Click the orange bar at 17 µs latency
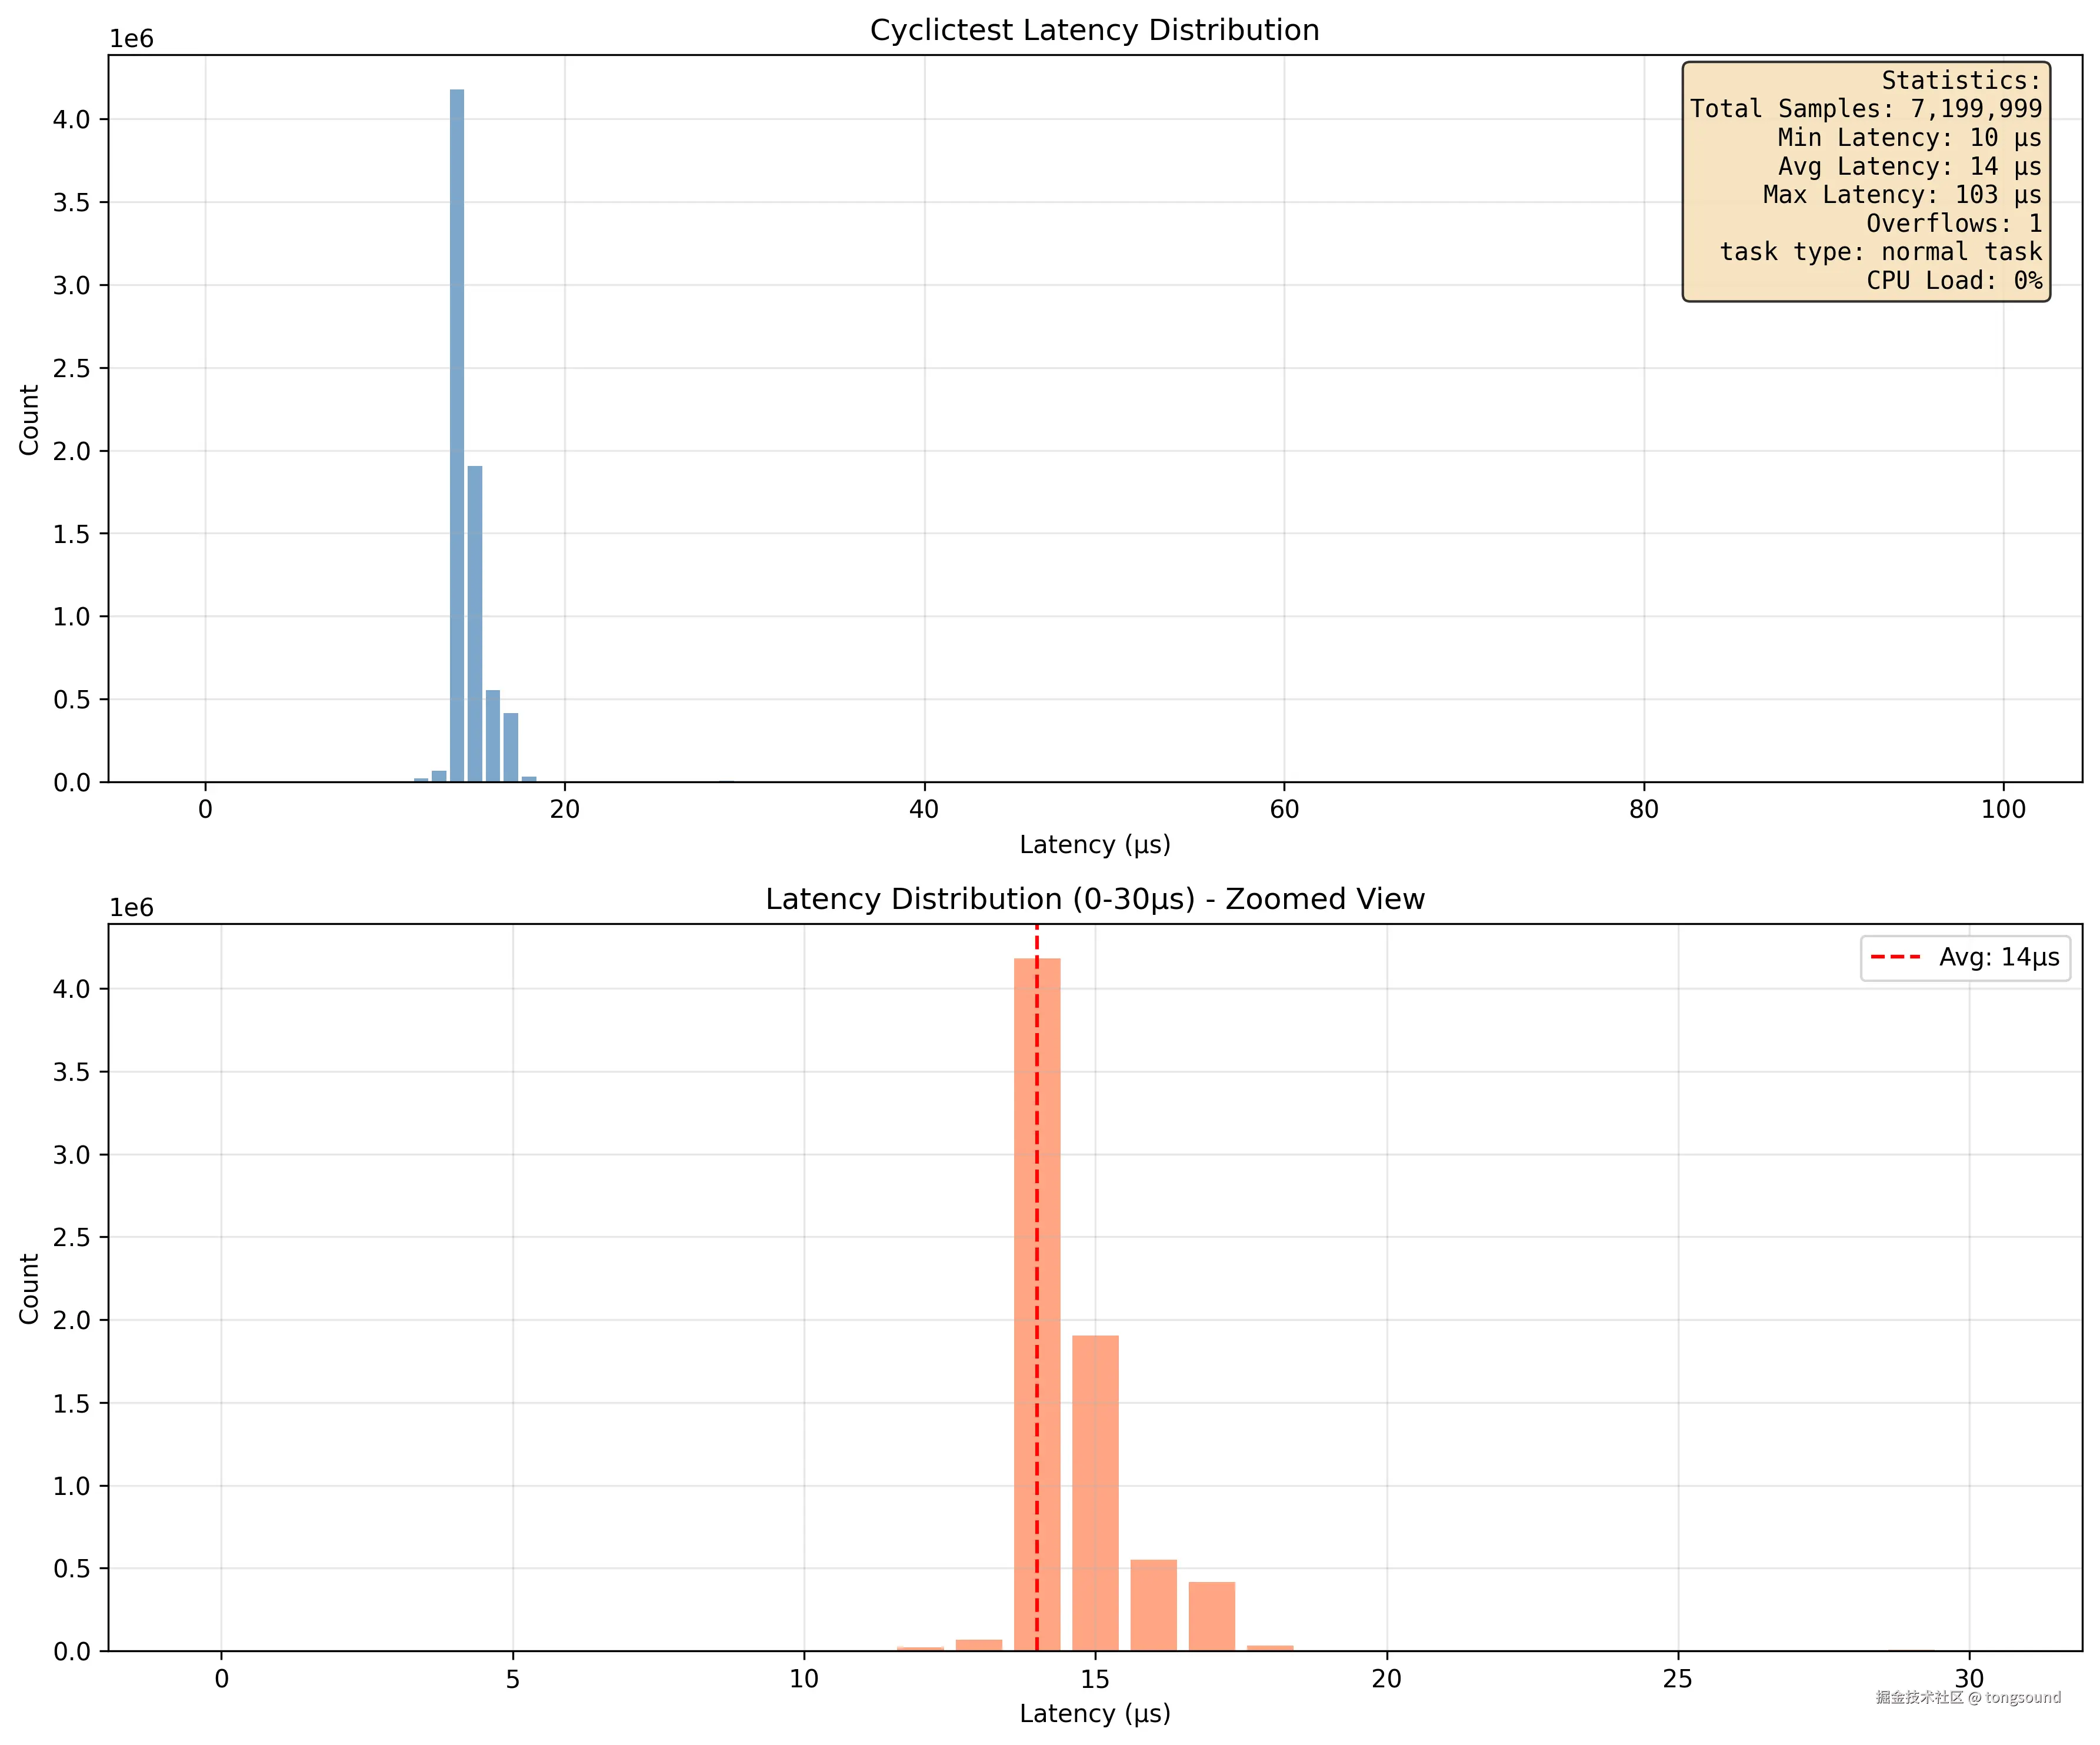Viewport: 2100px width, 1745px height. (1211, 1615)
